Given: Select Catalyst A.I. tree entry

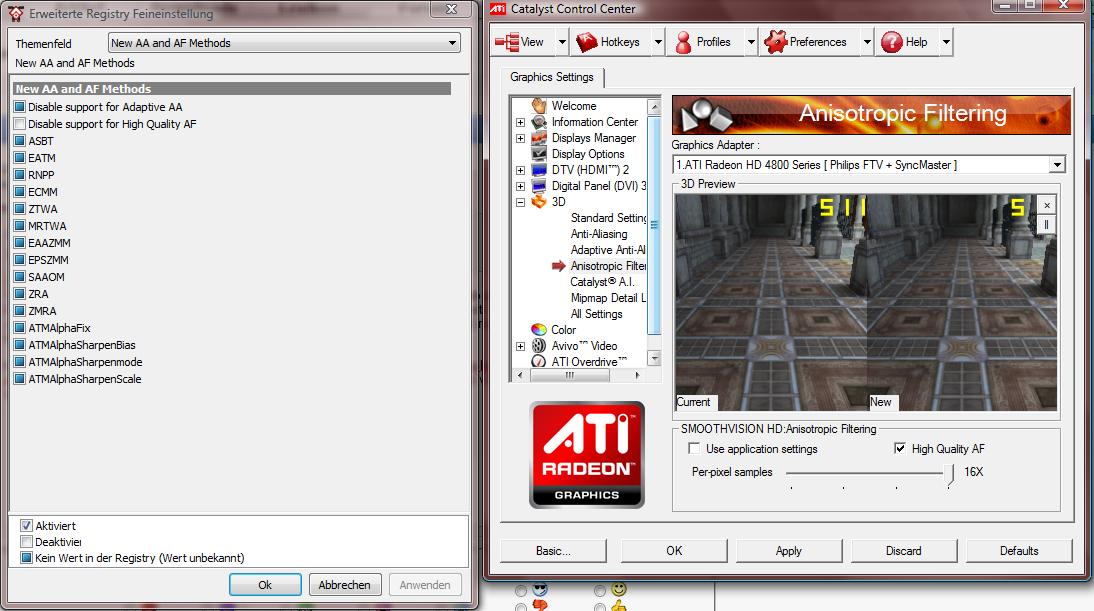Looking at the screenshot, I should 602,282.
